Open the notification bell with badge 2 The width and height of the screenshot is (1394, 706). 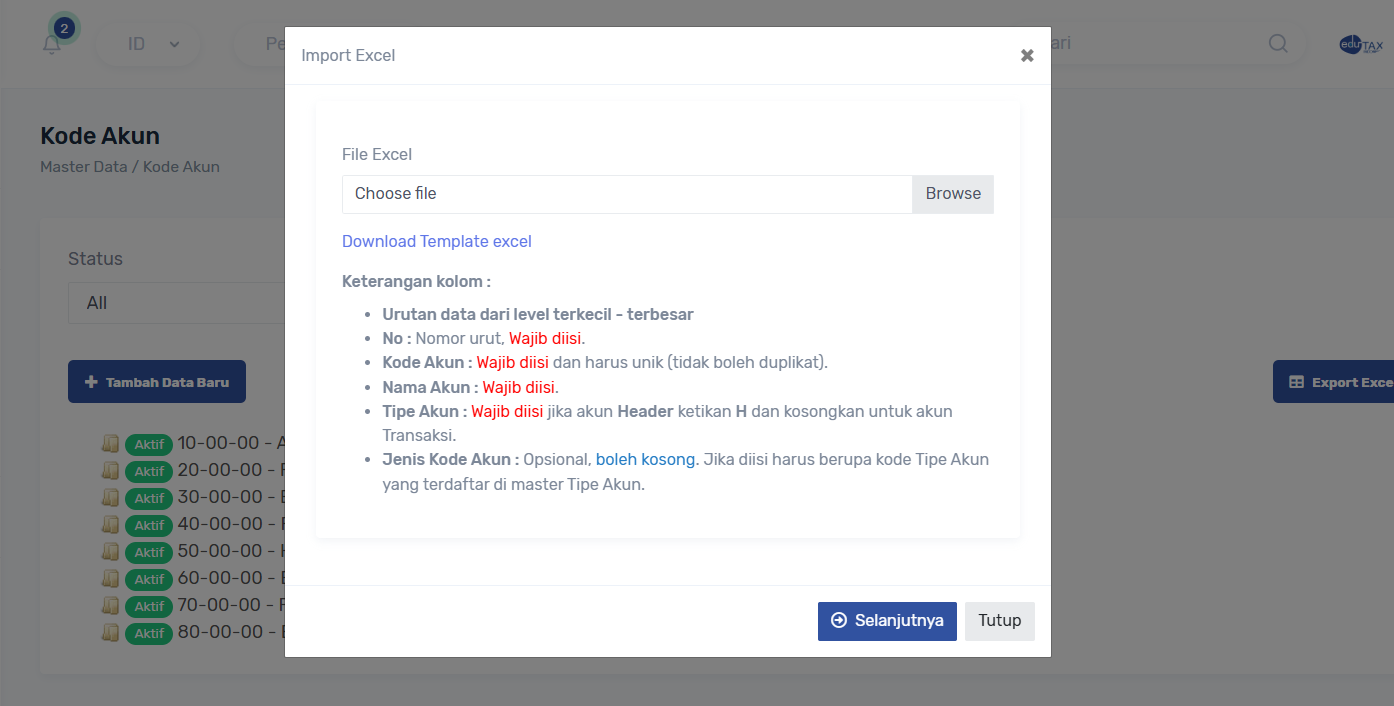click(x=53, y=44)
